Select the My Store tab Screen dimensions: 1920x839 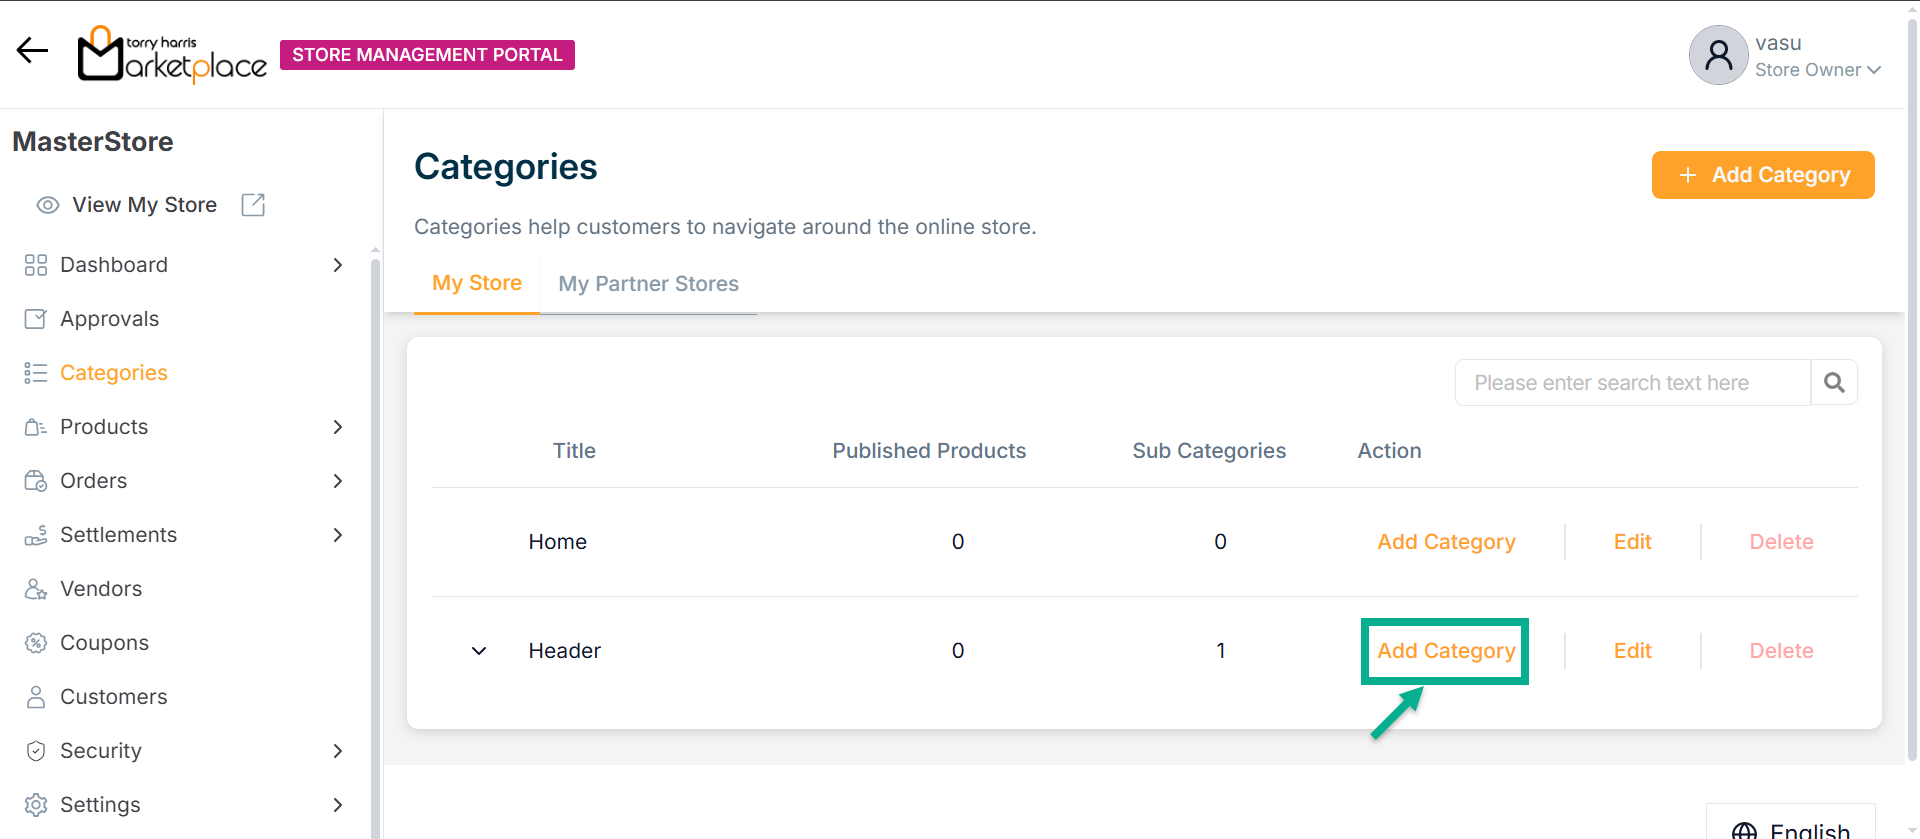click(x=477, y=283)
